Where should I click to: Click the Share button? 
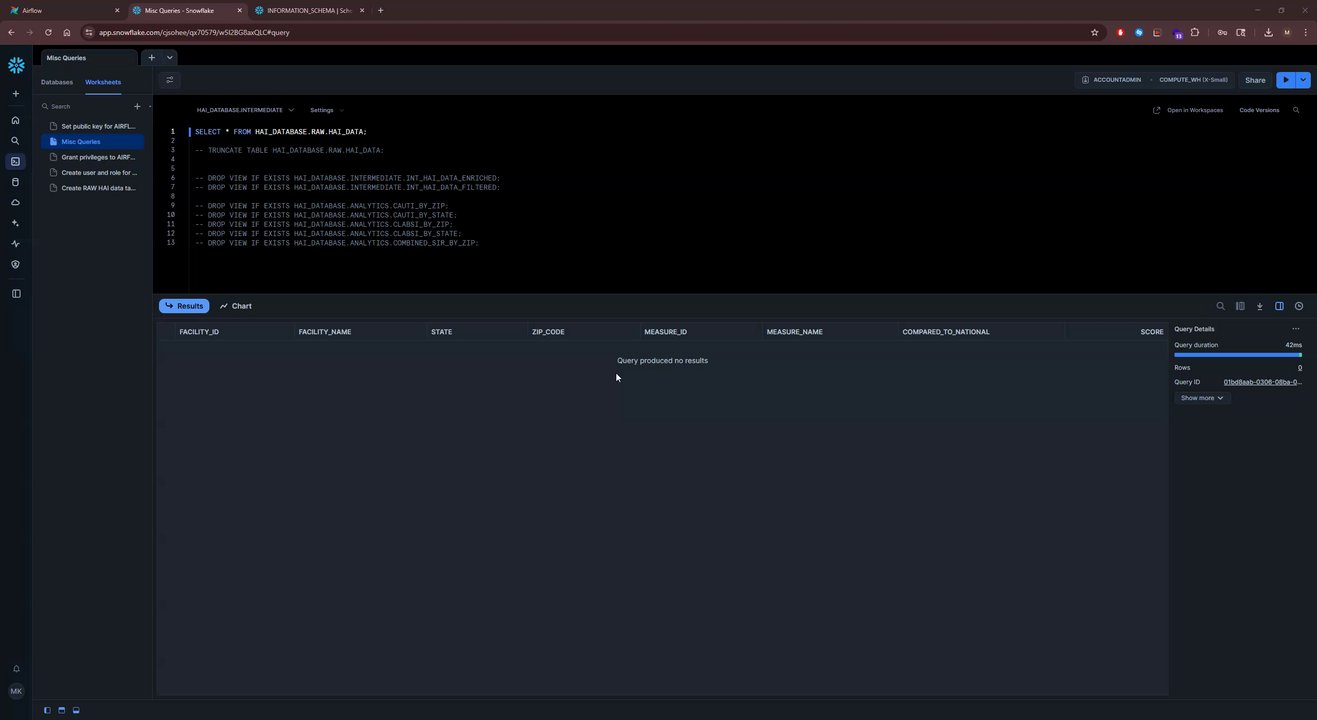click(1255, 80)
